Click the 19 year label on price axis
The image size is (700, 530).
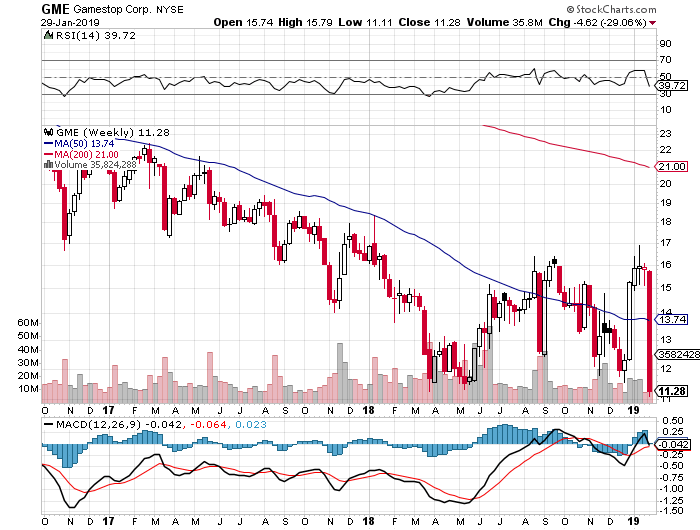[x=633, y=410]
